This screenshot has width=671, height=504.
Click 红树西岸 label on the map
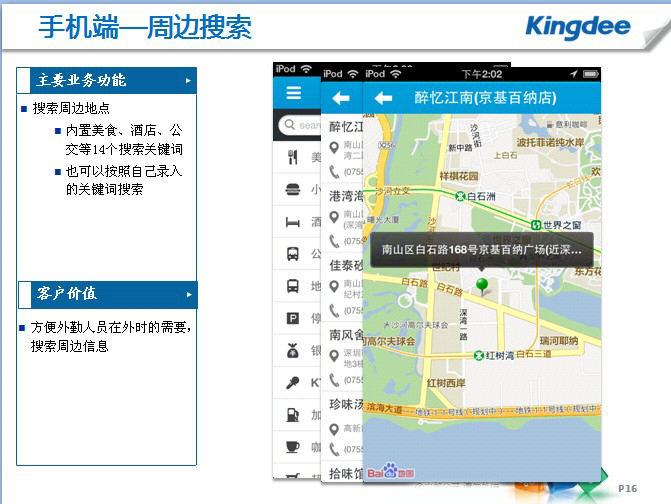click(x=446, y=383)
